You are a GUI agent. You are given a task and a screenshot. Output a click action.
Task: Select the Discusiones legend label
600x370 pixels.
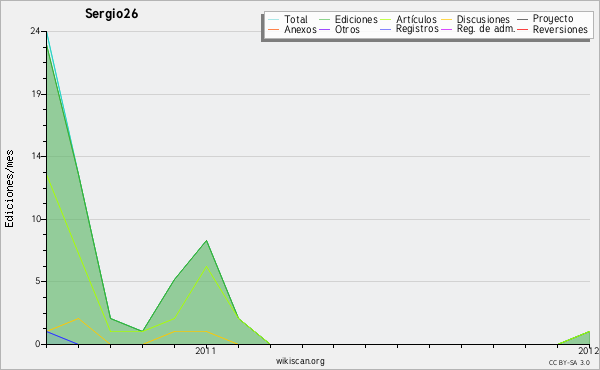pyautogui.click(x=483, y=19)
